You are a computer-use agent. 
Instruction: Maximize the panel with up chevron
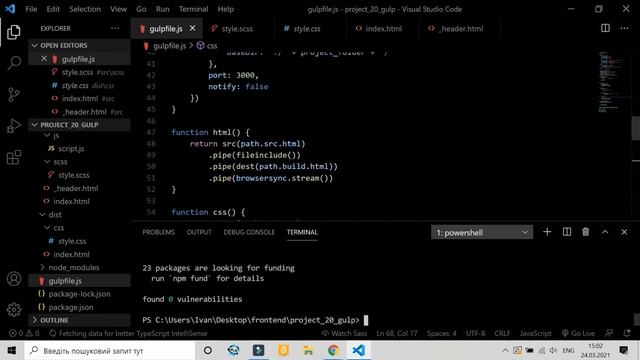[605, 232]
